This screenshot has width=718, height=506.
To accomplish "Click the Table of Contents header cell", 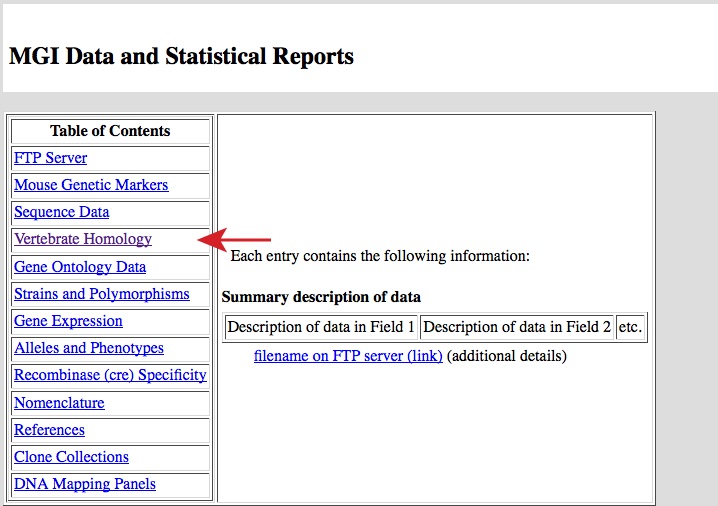I will point(110,131).
